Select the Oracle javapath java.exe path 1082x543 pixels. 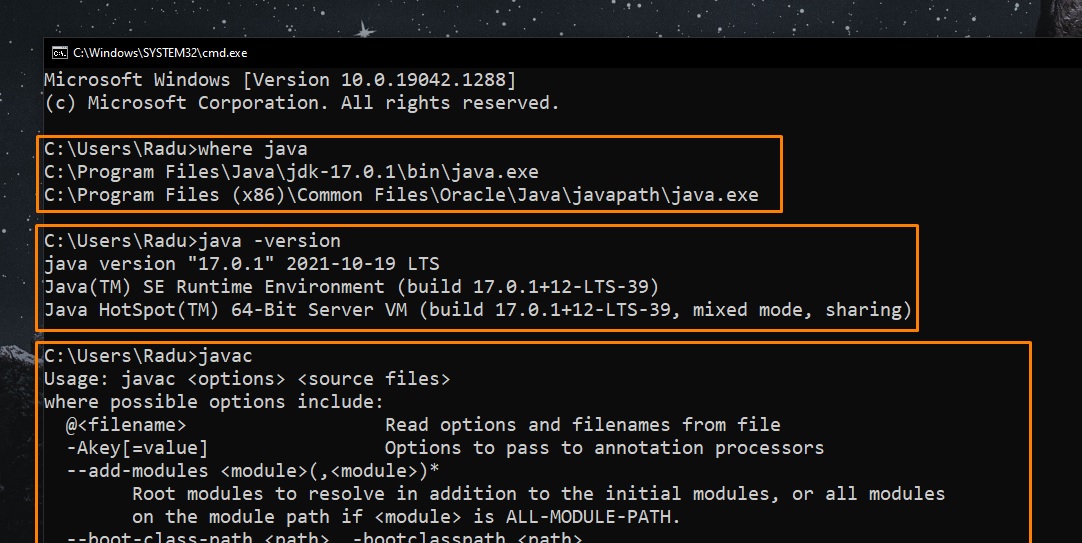click(x=400, y=196)
